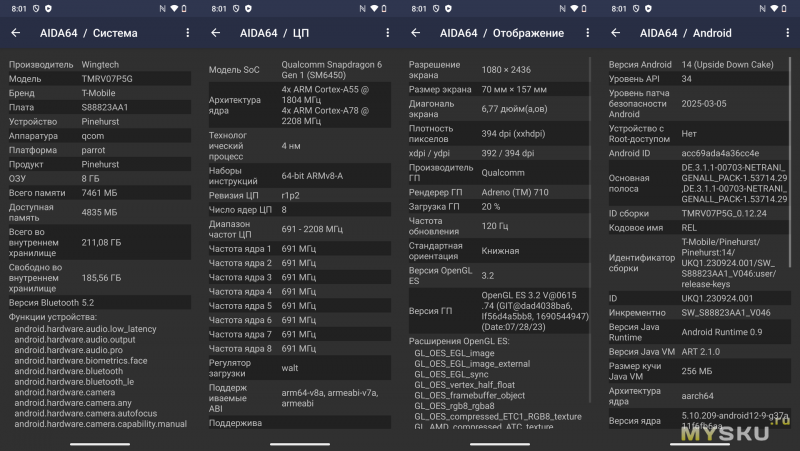Select the ID сборки TMRV07P5G_0.12.24 row
The height and width of the screenshot is (451, 800).
699,214
